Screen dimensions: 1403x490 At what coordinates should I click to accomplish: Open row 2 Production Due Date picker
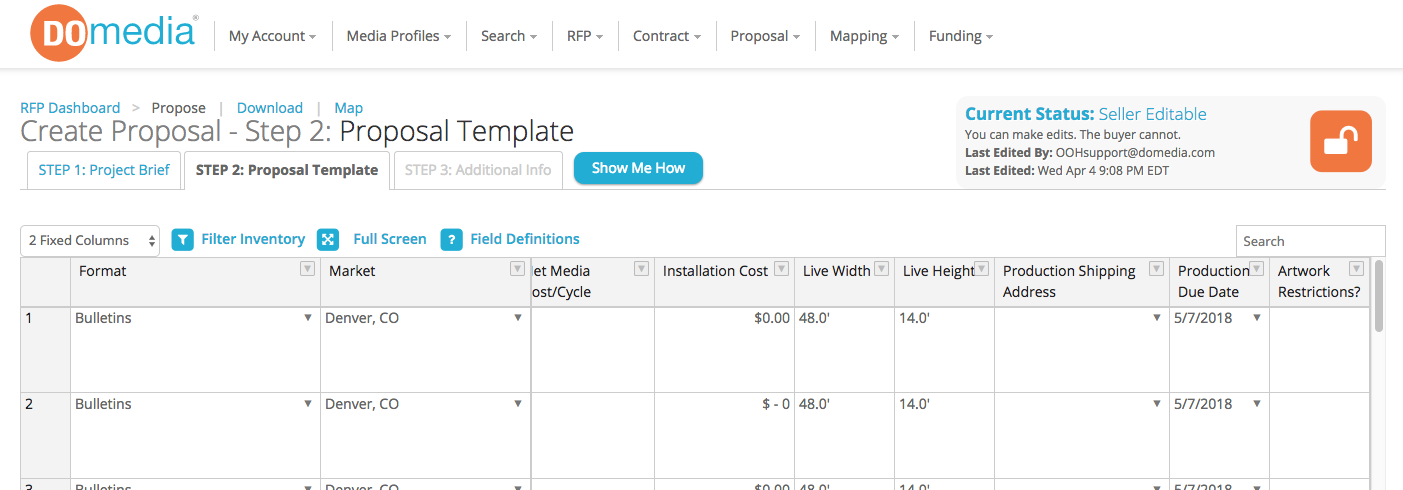click(x=1257, y=404)
